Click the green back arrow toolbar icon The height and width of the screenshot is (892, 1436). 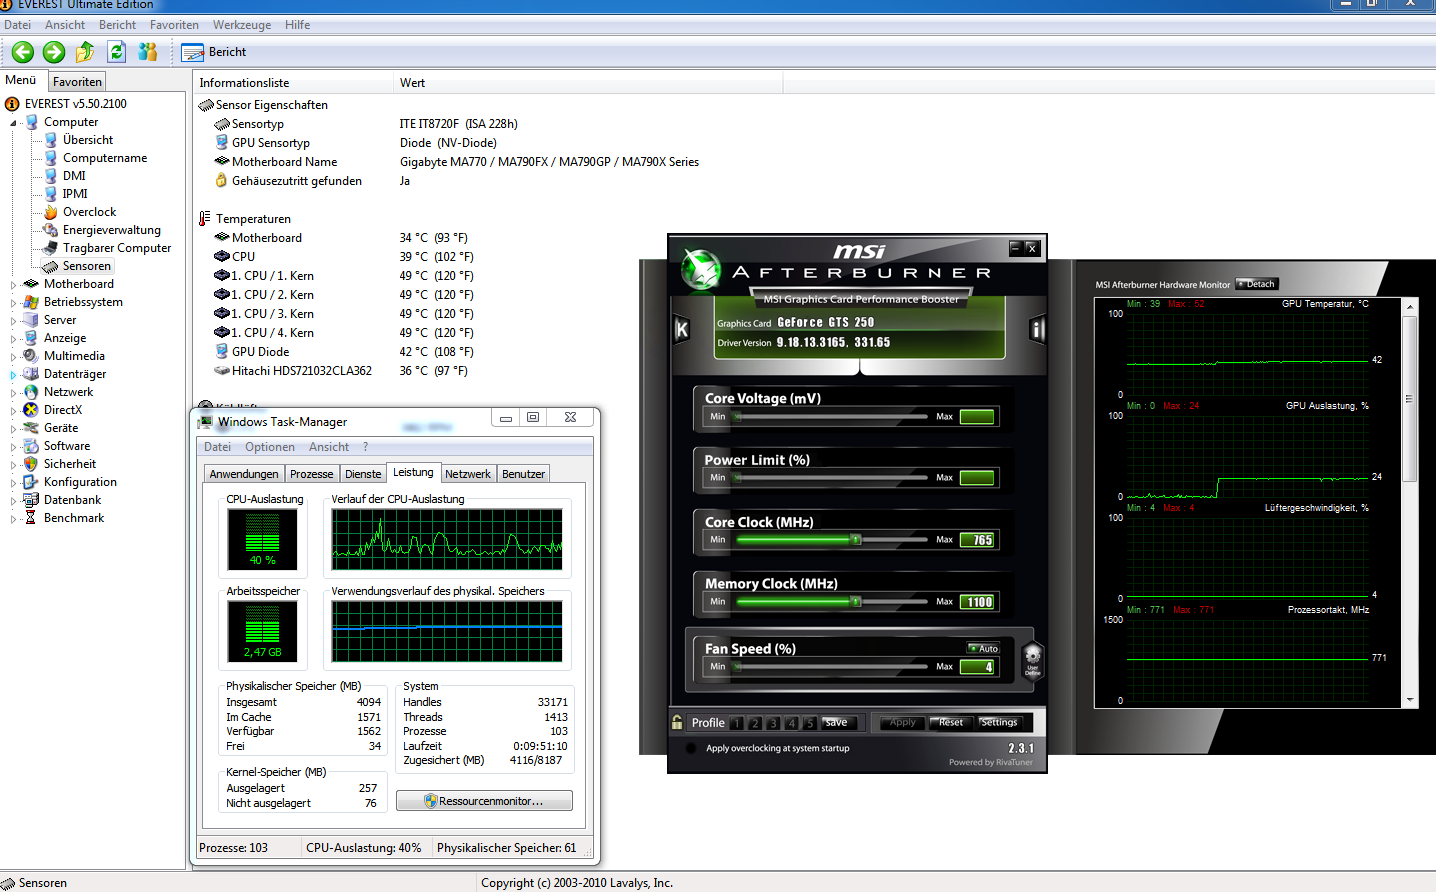pos(23,52)
